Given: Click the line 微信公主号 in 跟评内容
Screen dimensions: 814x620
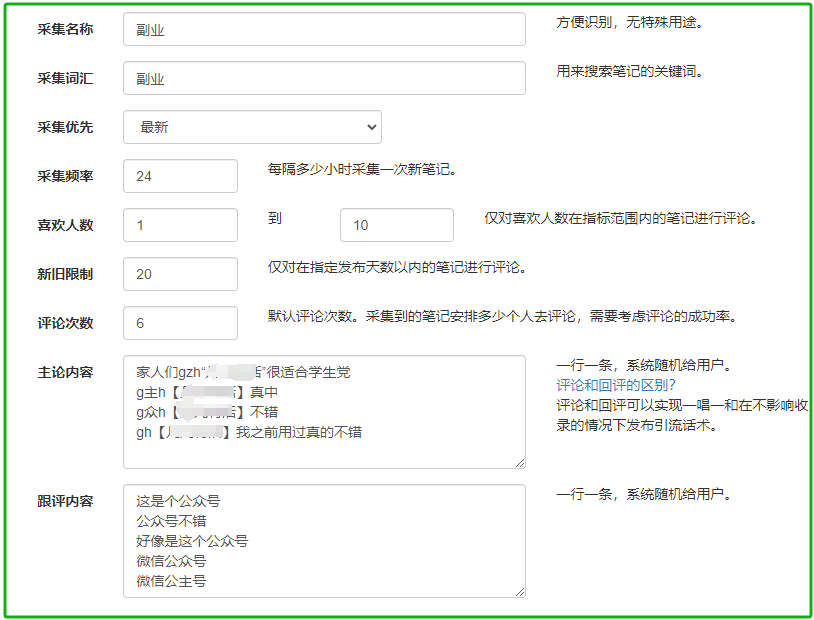Looking at the screenshot, I should (x=171, y=581).
